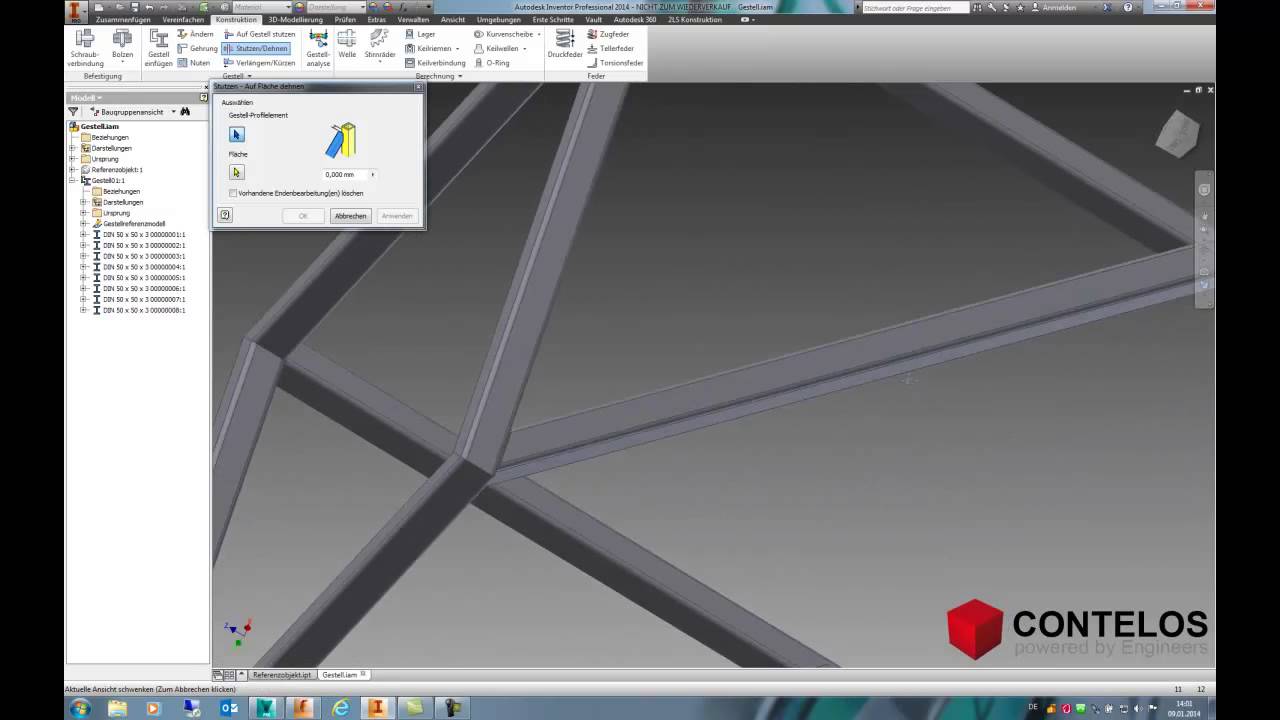Viewport: 1280px width, 720px height.
Task: Expand the Berechnung panel arrow
Action: click(459, 76)
